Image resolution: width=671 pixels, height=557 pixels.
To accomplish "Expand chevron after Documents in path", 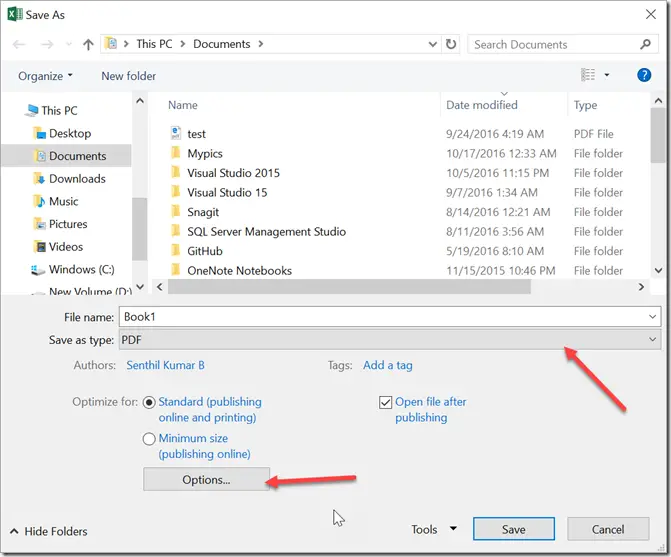I will pyautogui.click(x=261, y=44).
